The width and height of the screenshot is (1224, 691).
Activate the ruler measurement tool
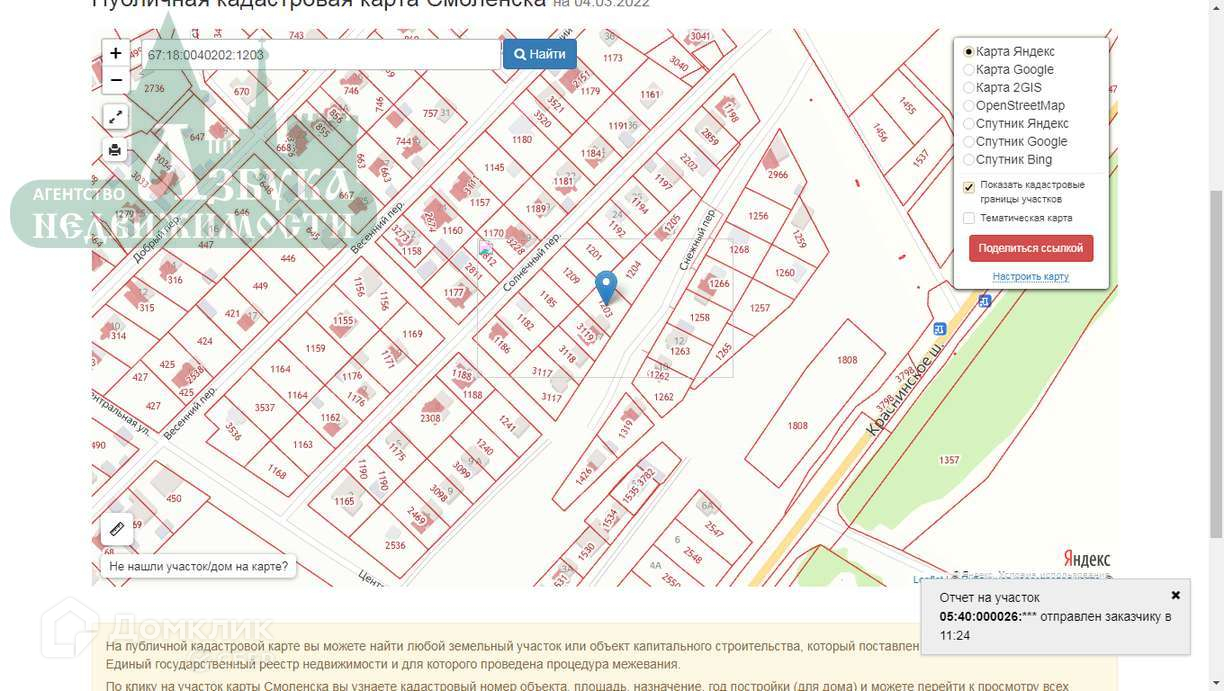tap(116, 529)
